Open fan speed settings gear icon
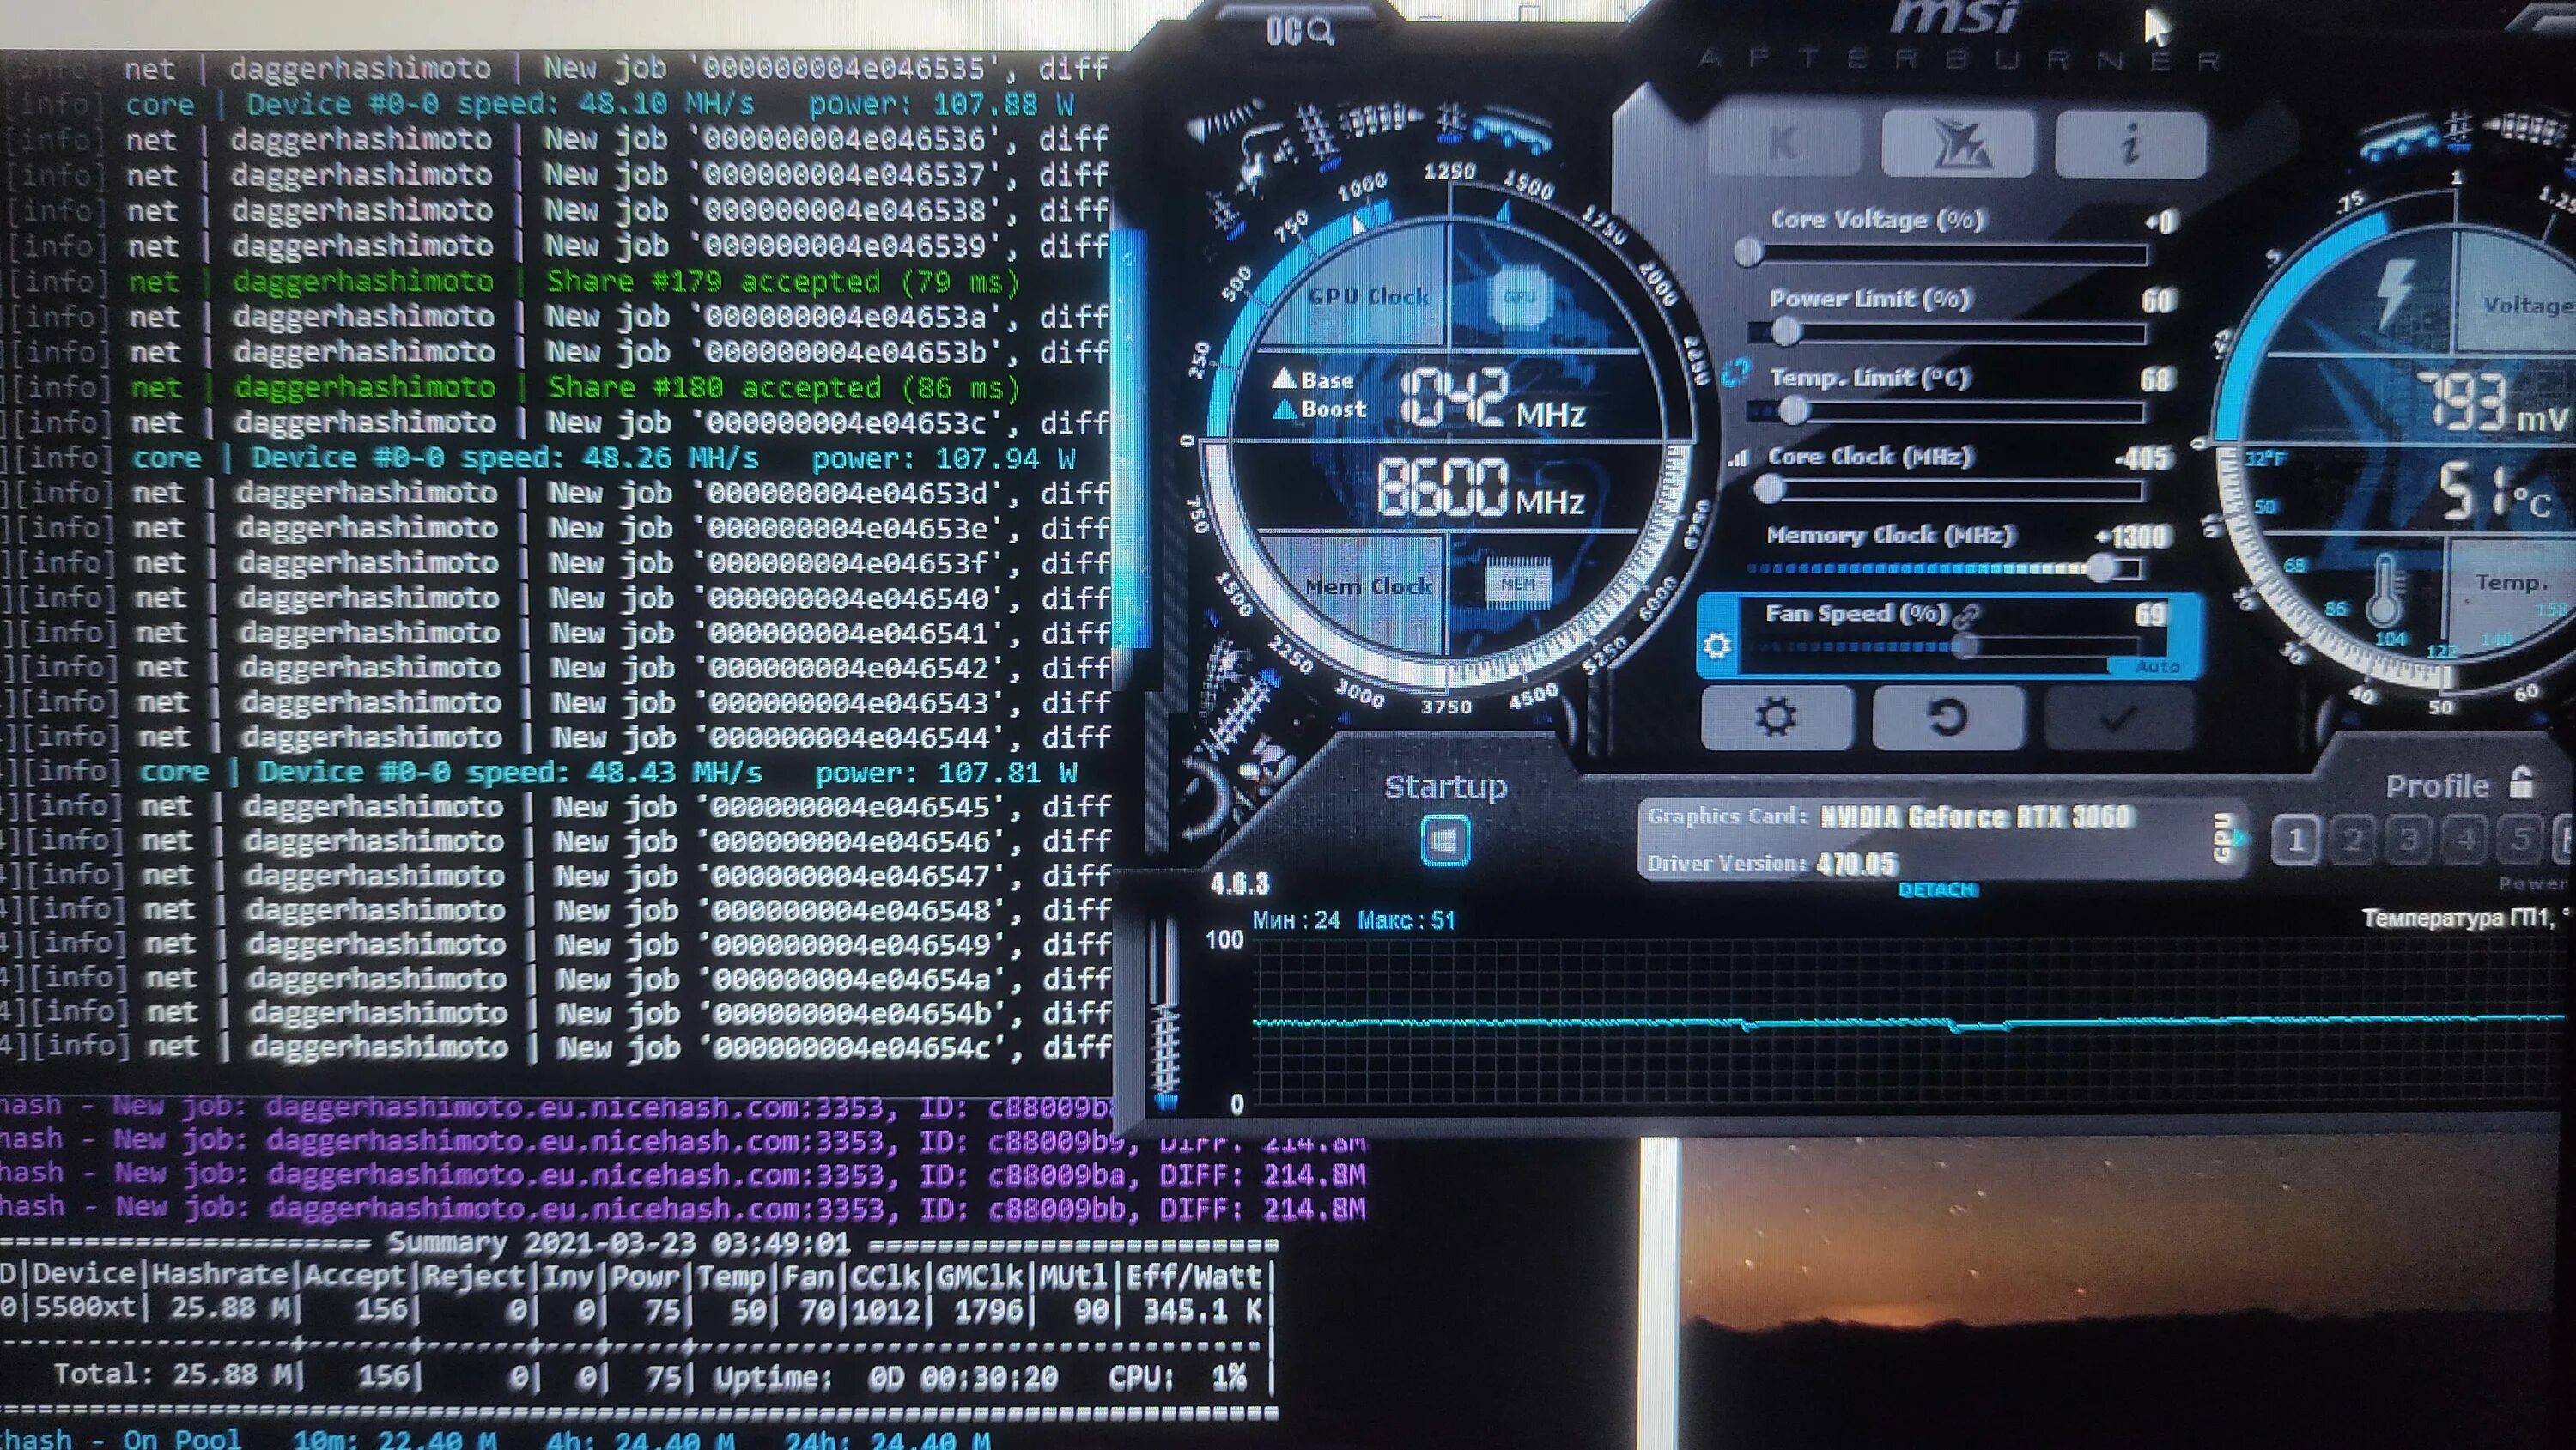 coord(1717,645)
